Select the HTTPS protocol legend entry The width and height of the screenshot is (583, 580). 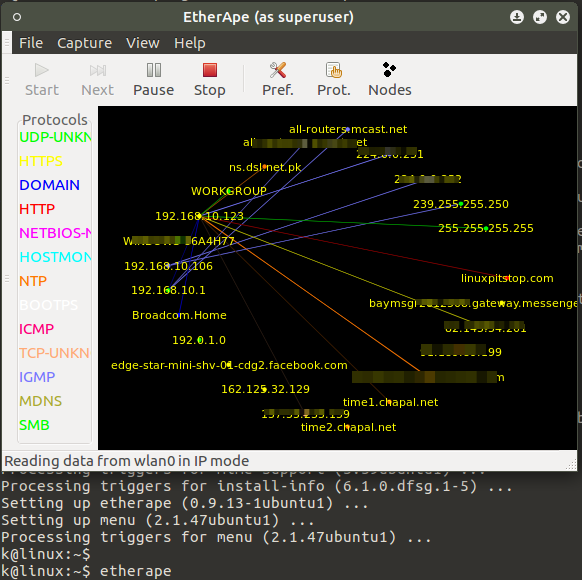point(41,161)
